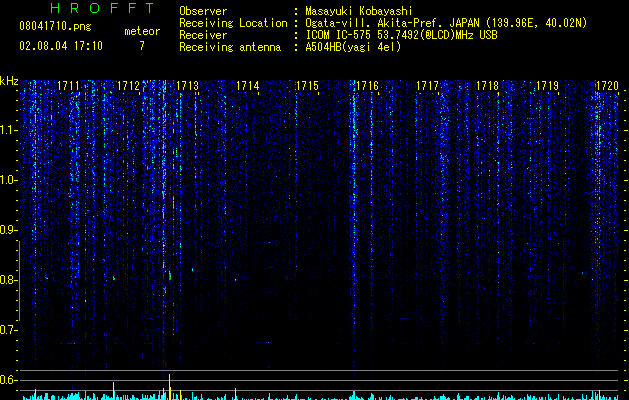Click the 1.0 kHz axis label
This screenshot has width=629, height=400.
click(8, 180)
